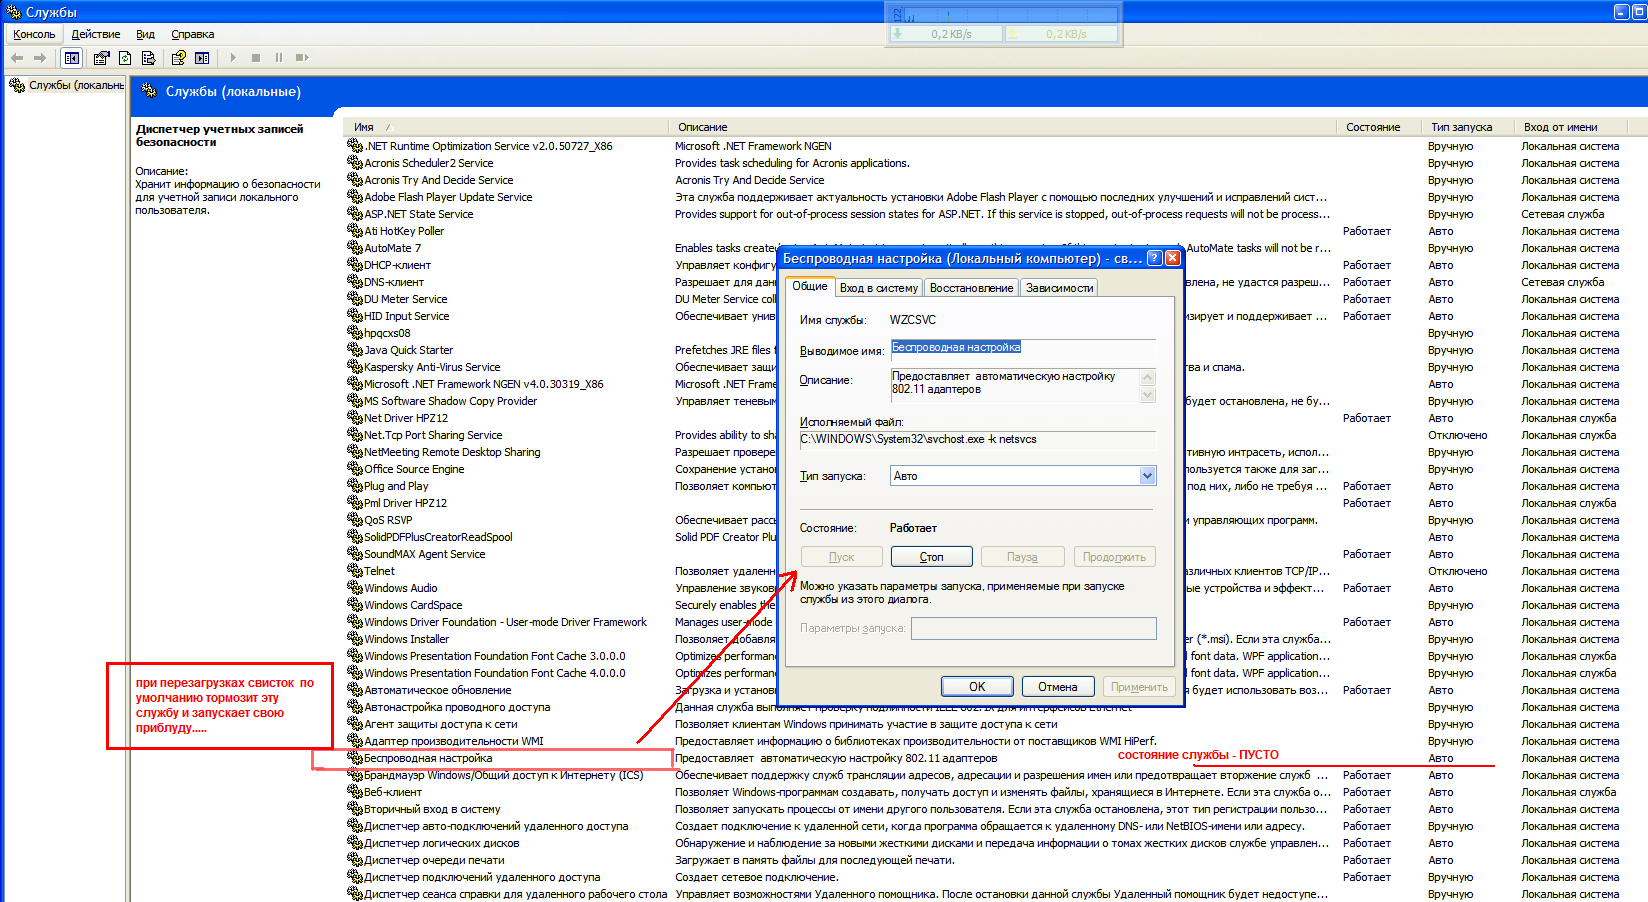Screen dimensions: 1648x902
Task: Open the Действие menu
Action: point(96,34)
